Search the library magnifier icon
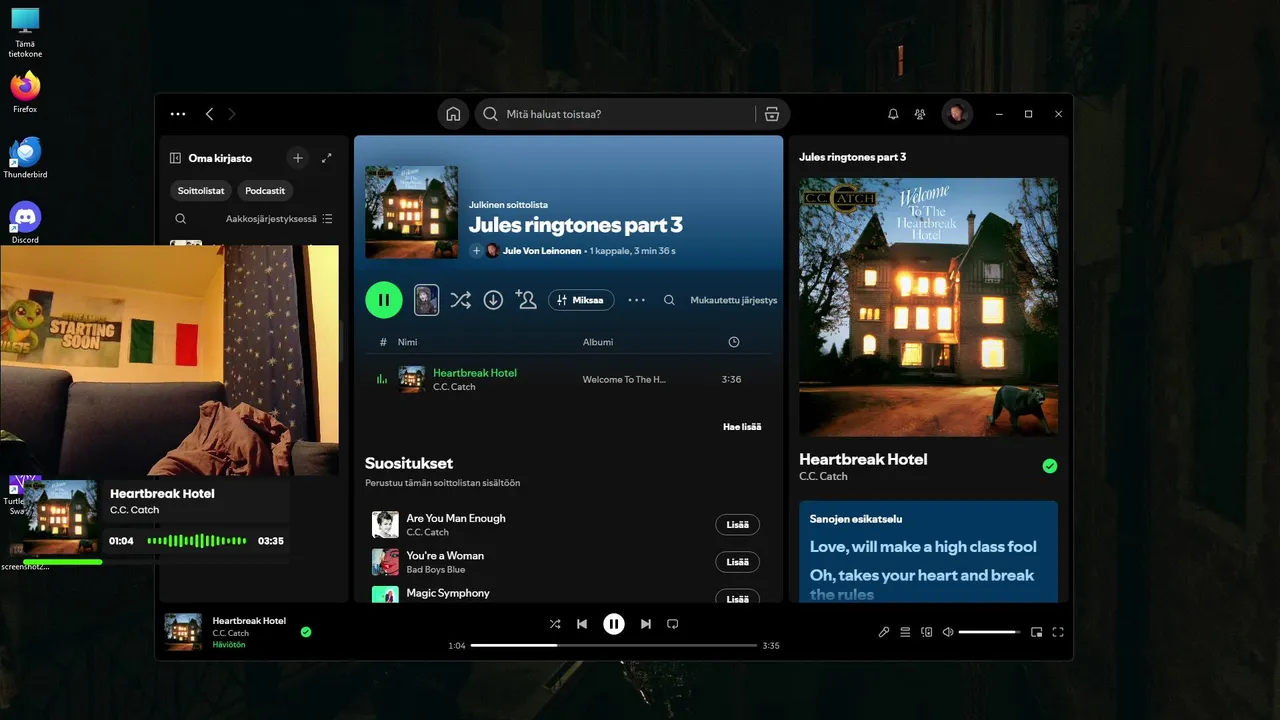The height and width of the screenshot is (720, 1280). click(x=181, y=218)
